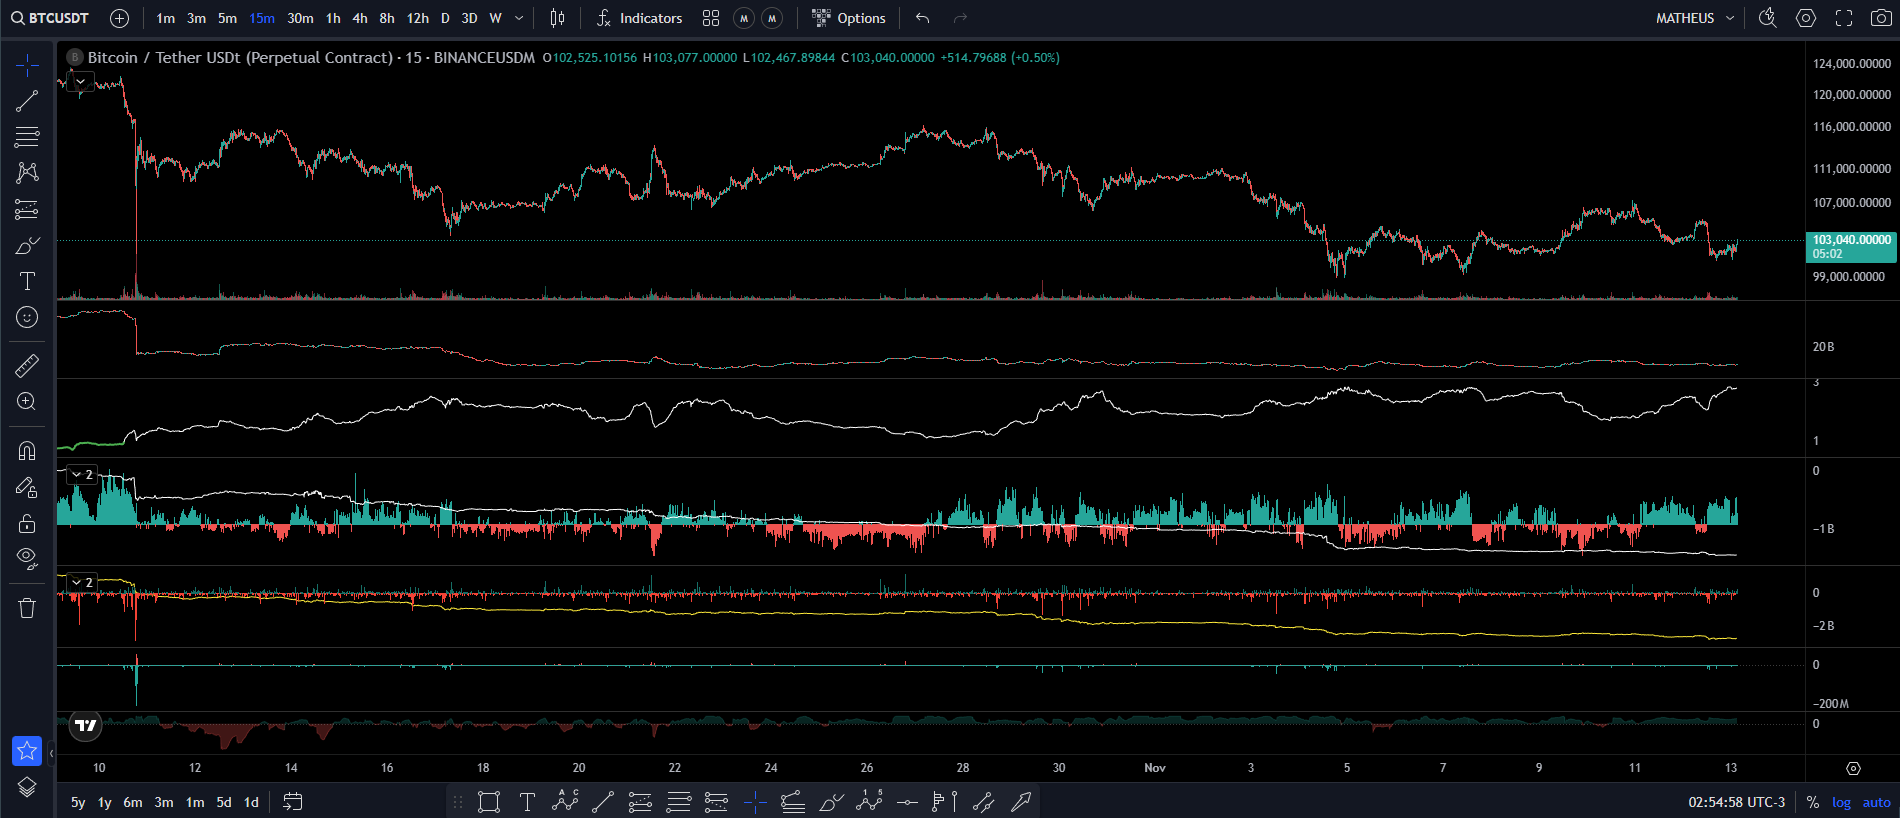The width and height of the screenshot is (1900, 818).
Task: Toggle log scale mode
Action: tap(1842, 802)
